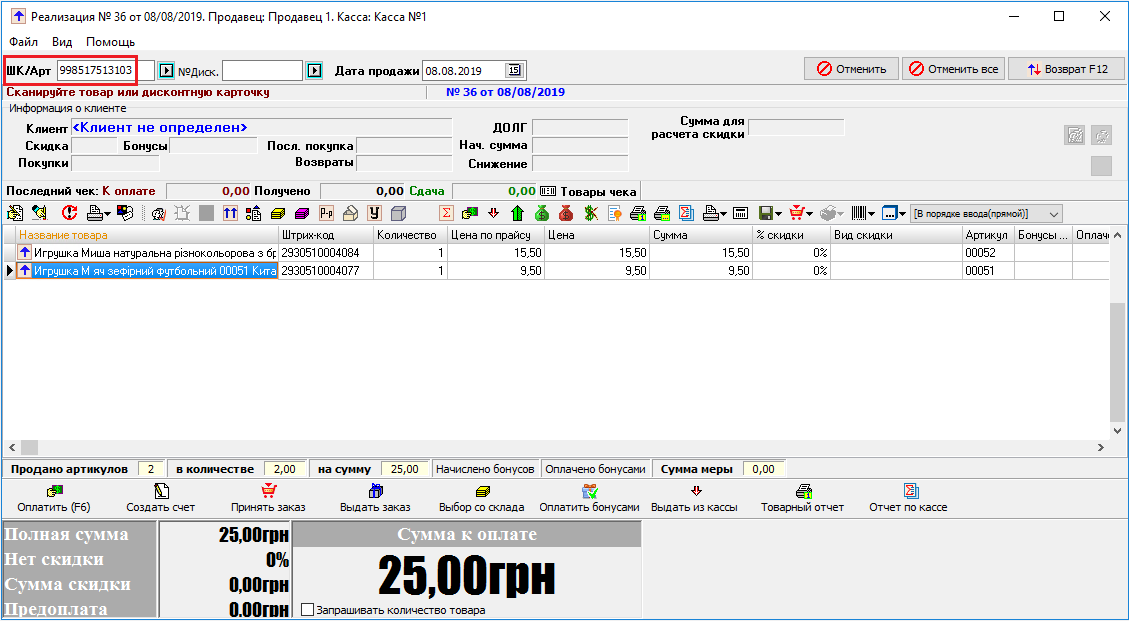The image size is (1129, 621).
Task: Enable 'Запрашивать количество товара' checkbox
Action: point(307,610)
